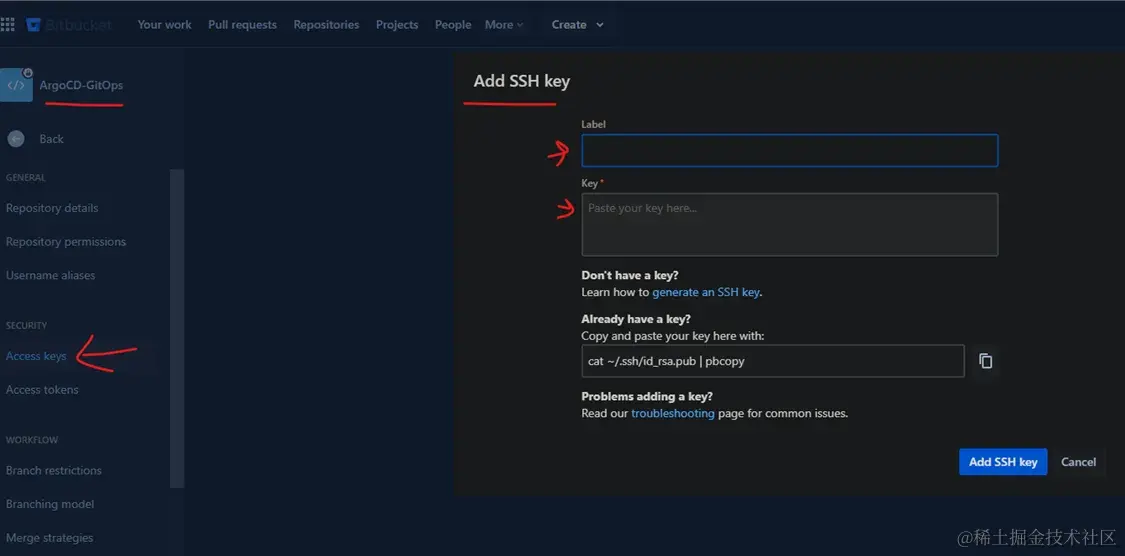This screenshot has width=1125, height=556.
Task: Open Repository permissions settings
Action: pos(66,242)
